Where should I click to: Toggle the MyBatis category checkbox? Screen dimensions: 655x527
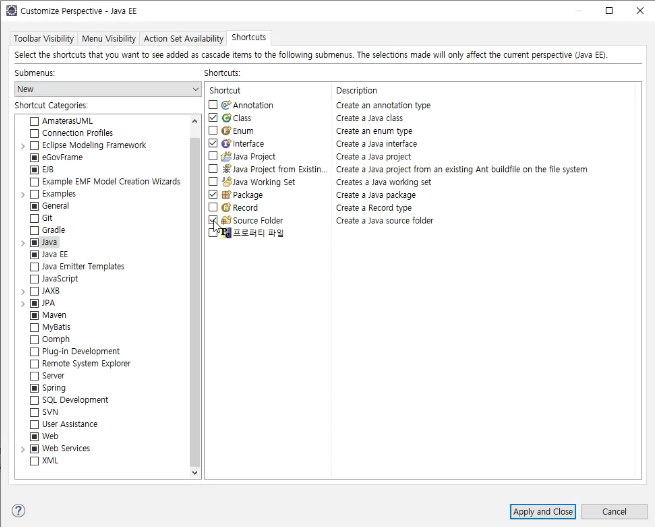point(35,327)
